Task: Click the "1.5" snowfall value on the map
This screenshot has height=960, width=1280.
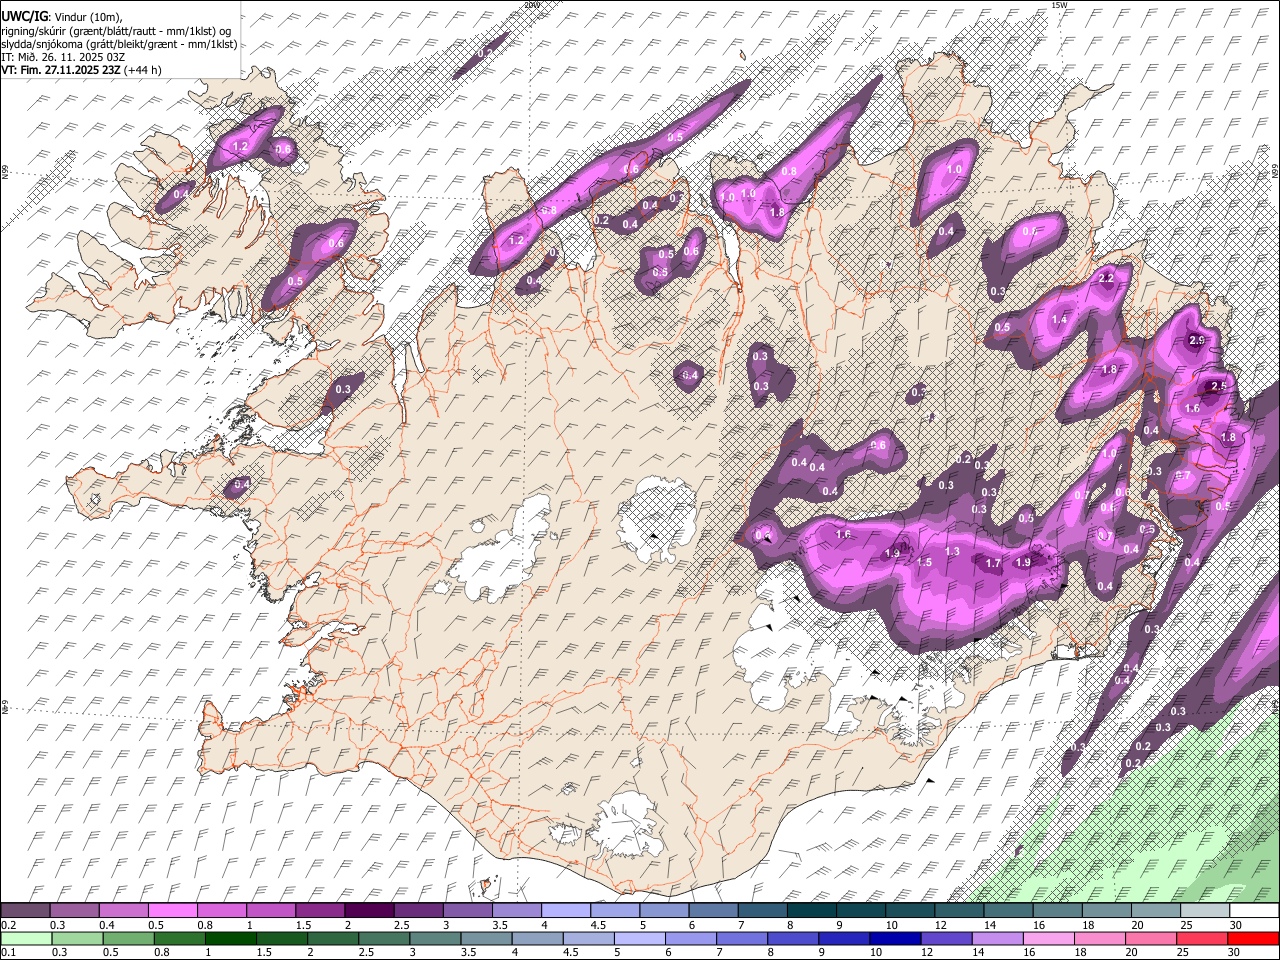Action: pos(924,563)
